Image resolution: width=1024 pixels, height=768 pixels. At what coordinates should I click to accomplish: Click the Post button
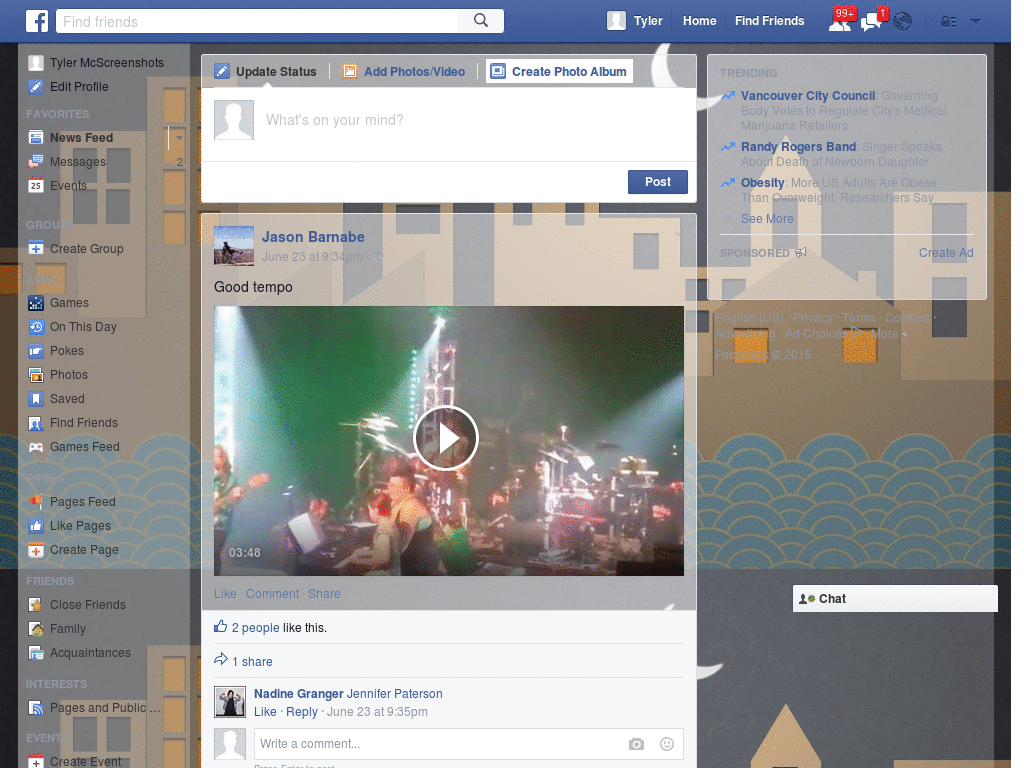point(658,182)
